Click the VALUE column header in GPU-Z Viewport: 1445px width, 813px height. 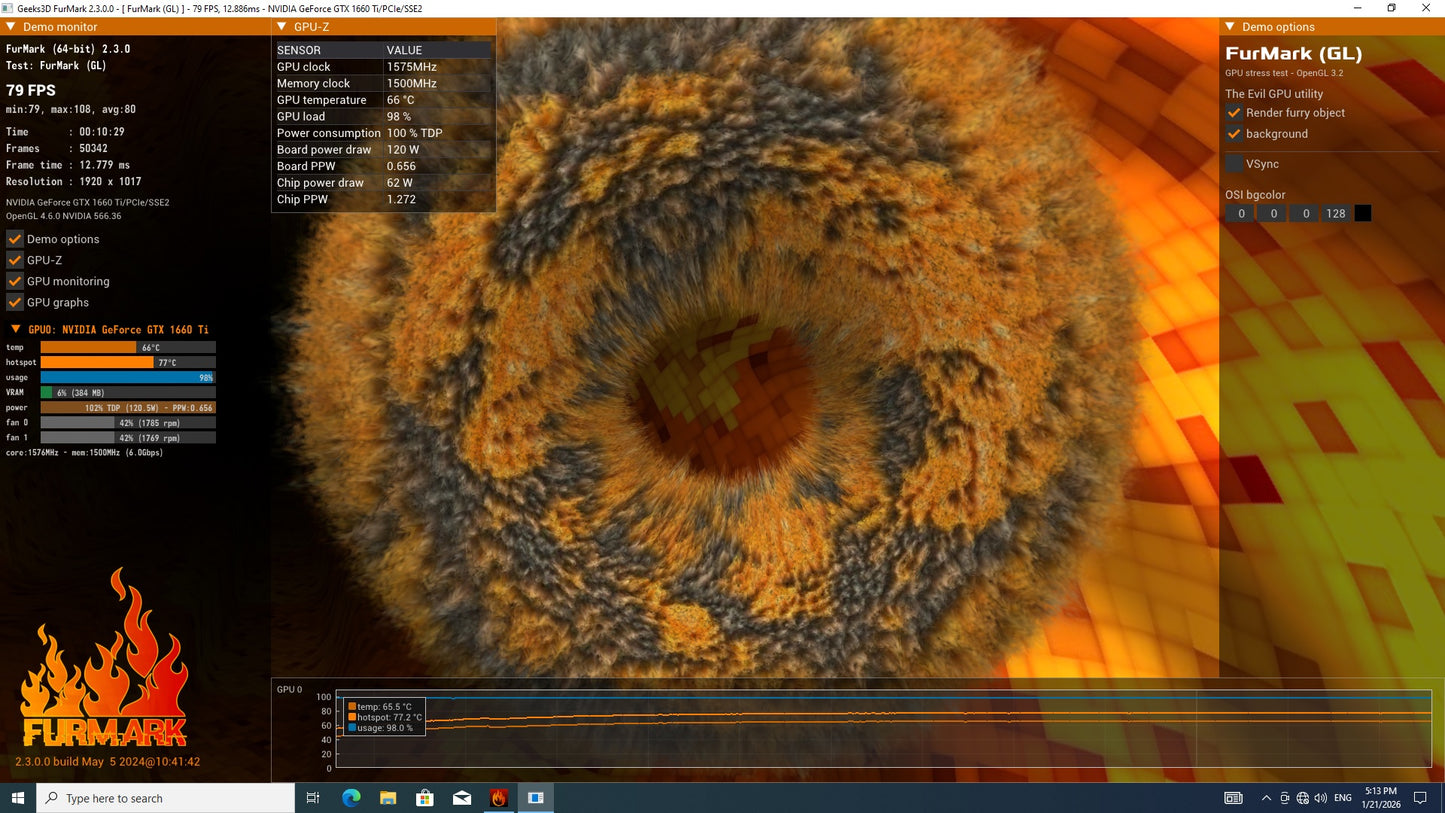404,50
